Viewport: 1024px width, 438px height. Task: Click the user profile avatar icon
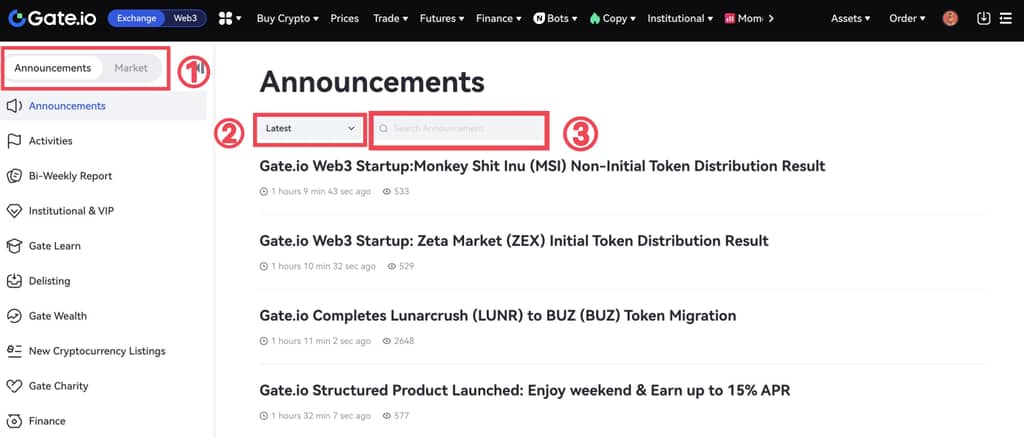tap(950, 18)
